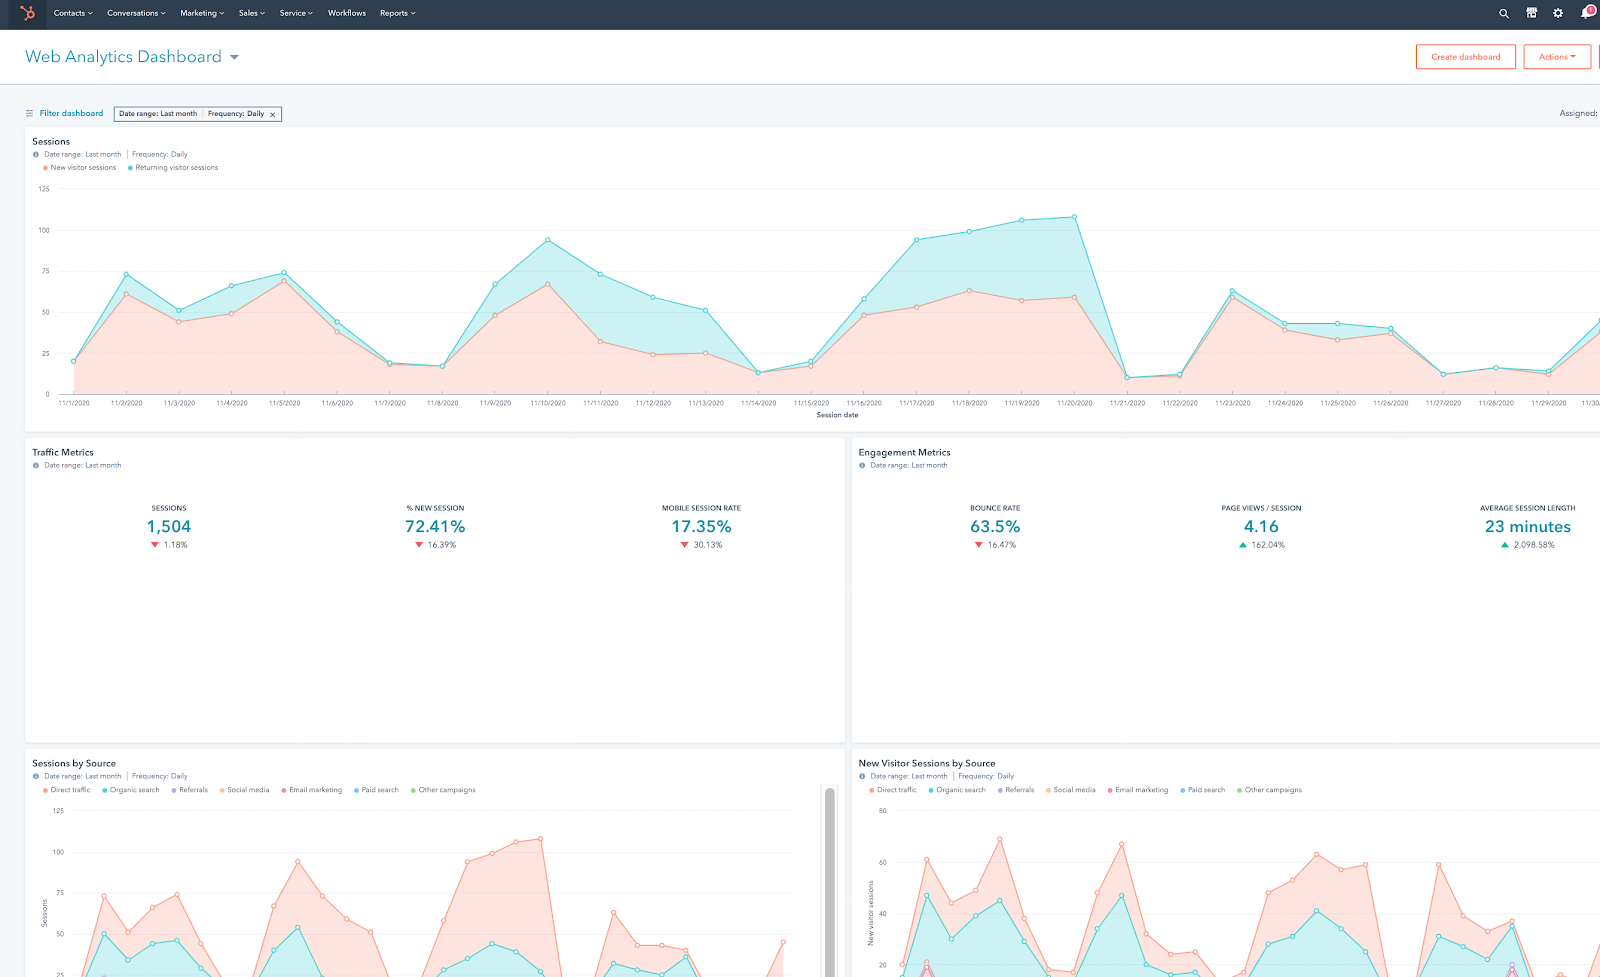Click the info icon under Sessions title

point(36,155)
